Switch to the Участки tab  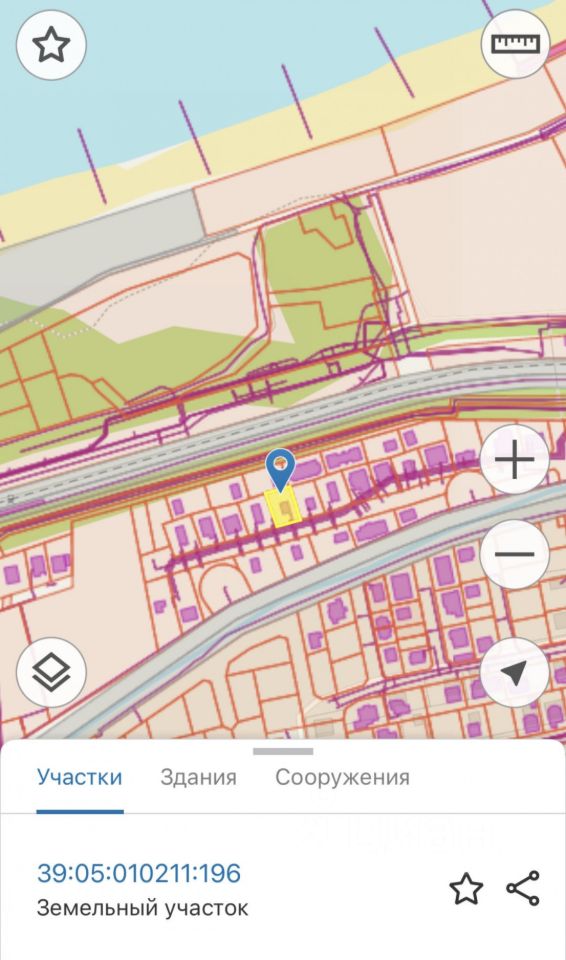click(80, 777)
